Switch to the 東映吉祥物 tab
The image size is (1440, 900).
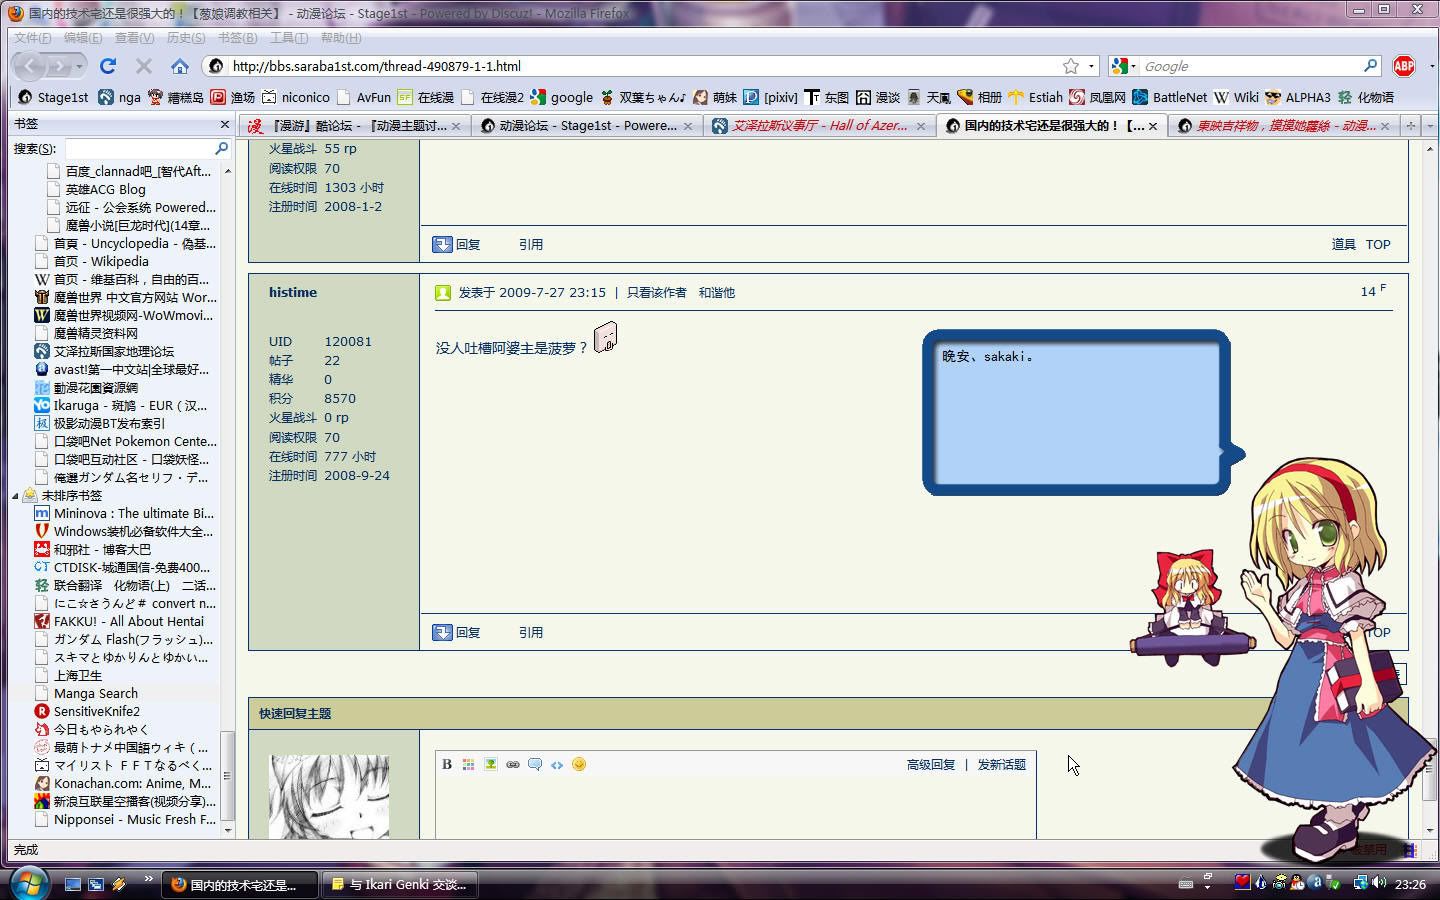[1284, 126]
